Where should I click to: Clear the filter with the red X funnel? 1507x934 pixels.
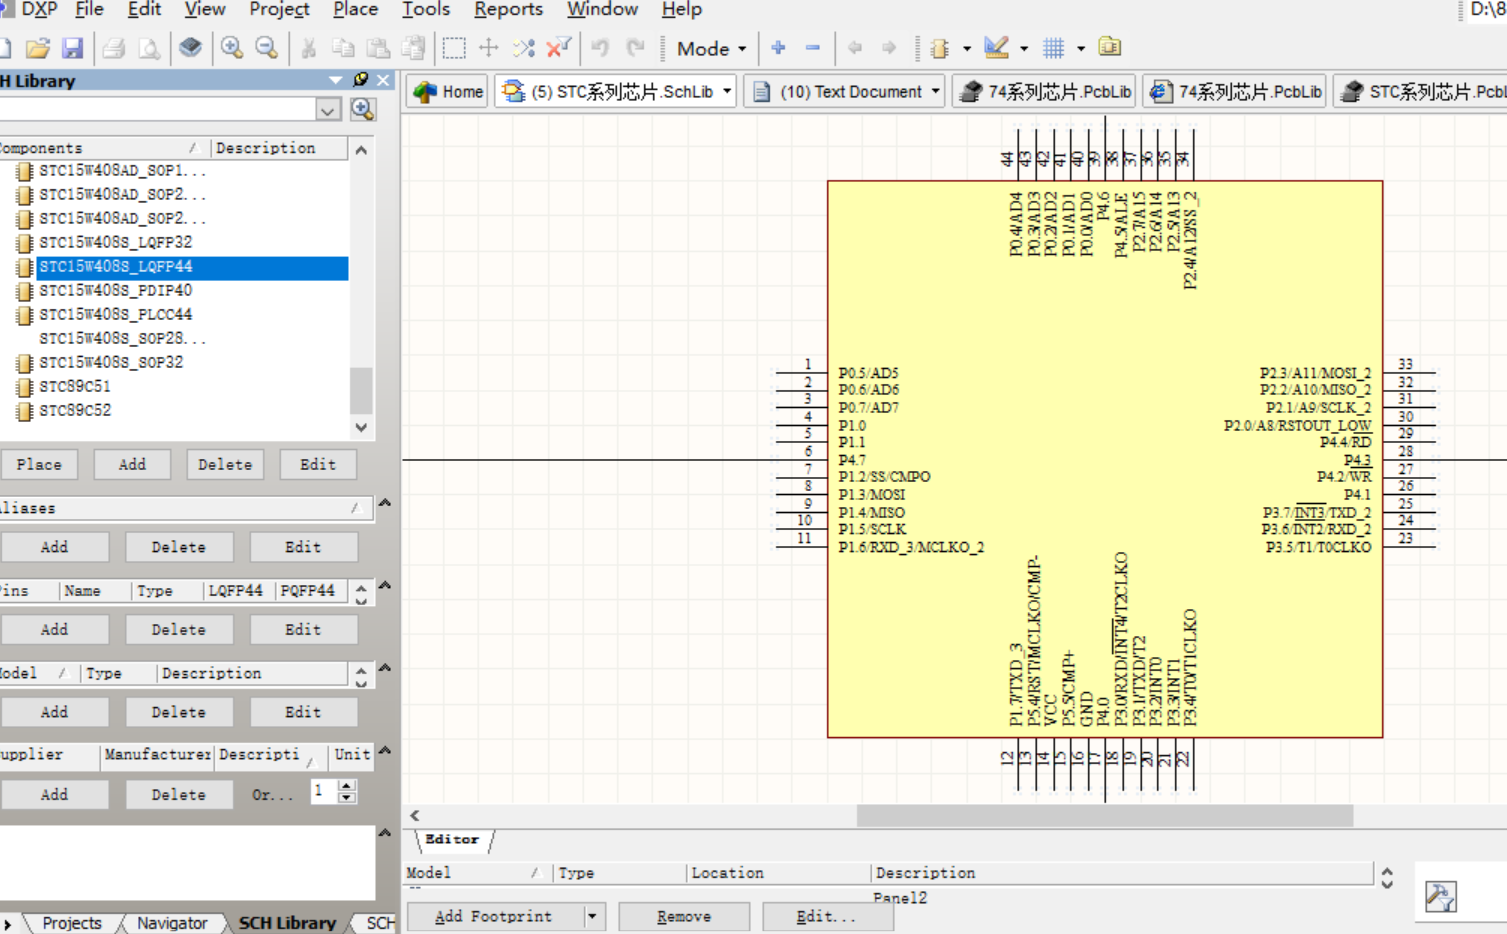[559, 48]
